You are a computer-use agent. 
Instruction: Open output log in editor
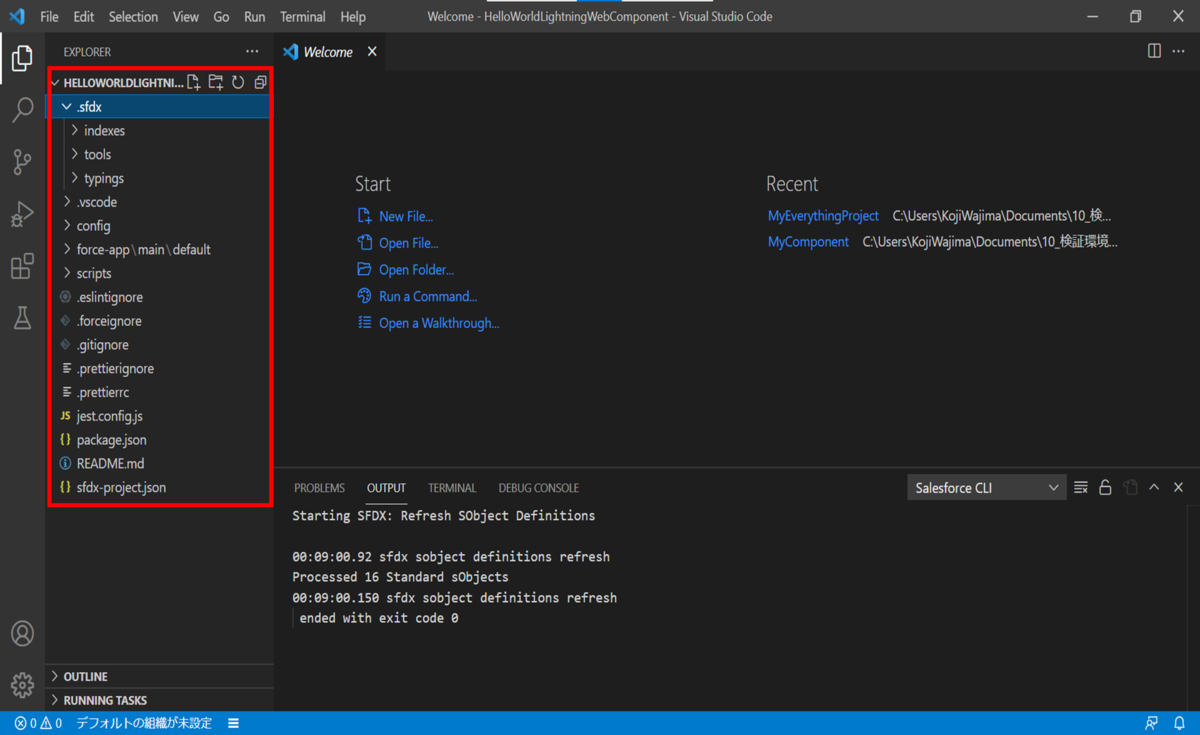(x=1130, y=488)
